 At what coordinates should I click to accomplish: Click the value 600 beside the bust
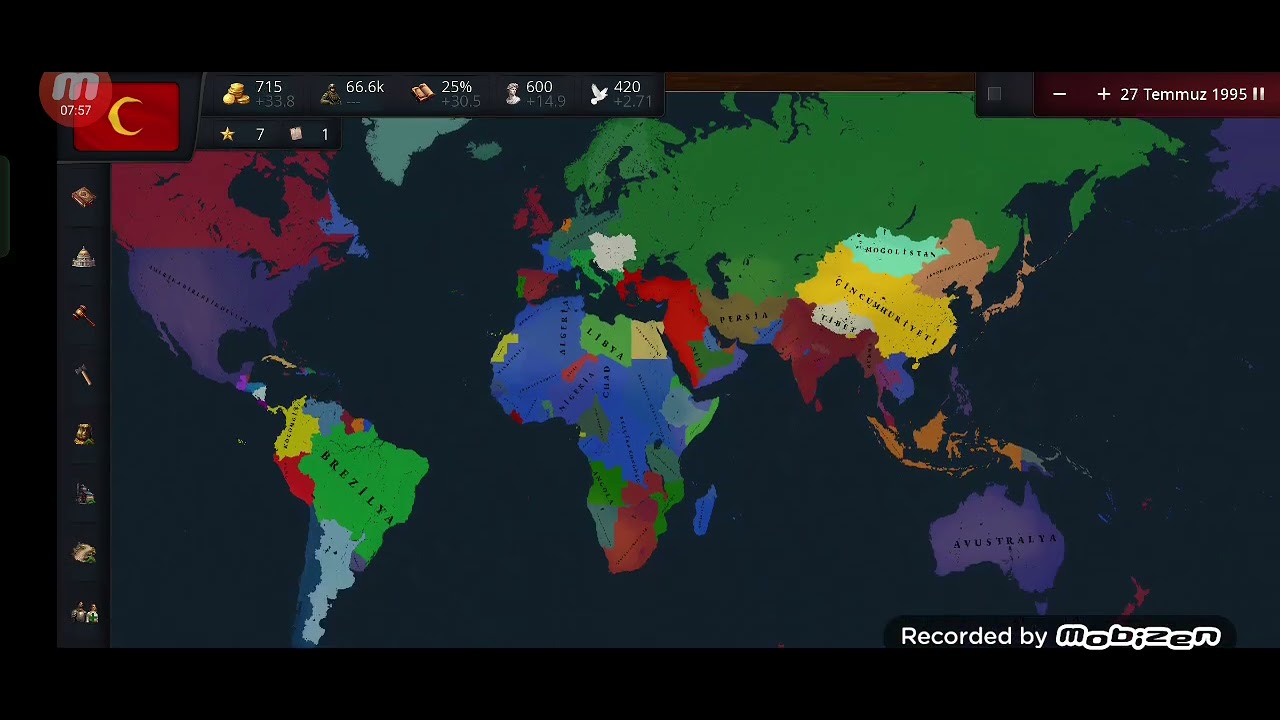pos(539,87)
